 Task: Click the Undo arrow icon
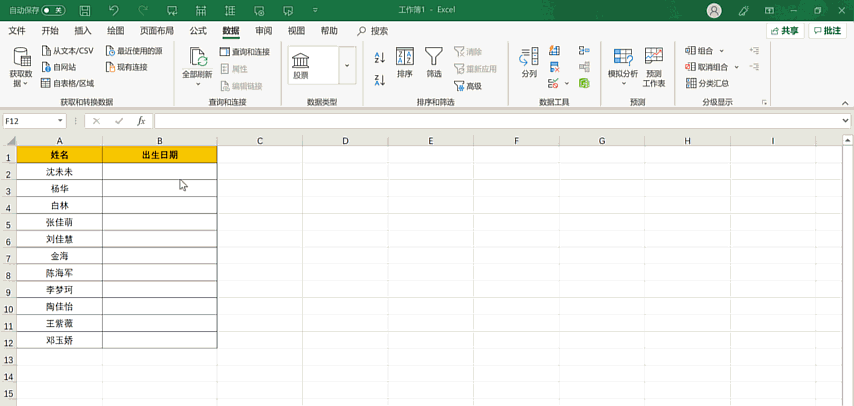tap(113, 10)
